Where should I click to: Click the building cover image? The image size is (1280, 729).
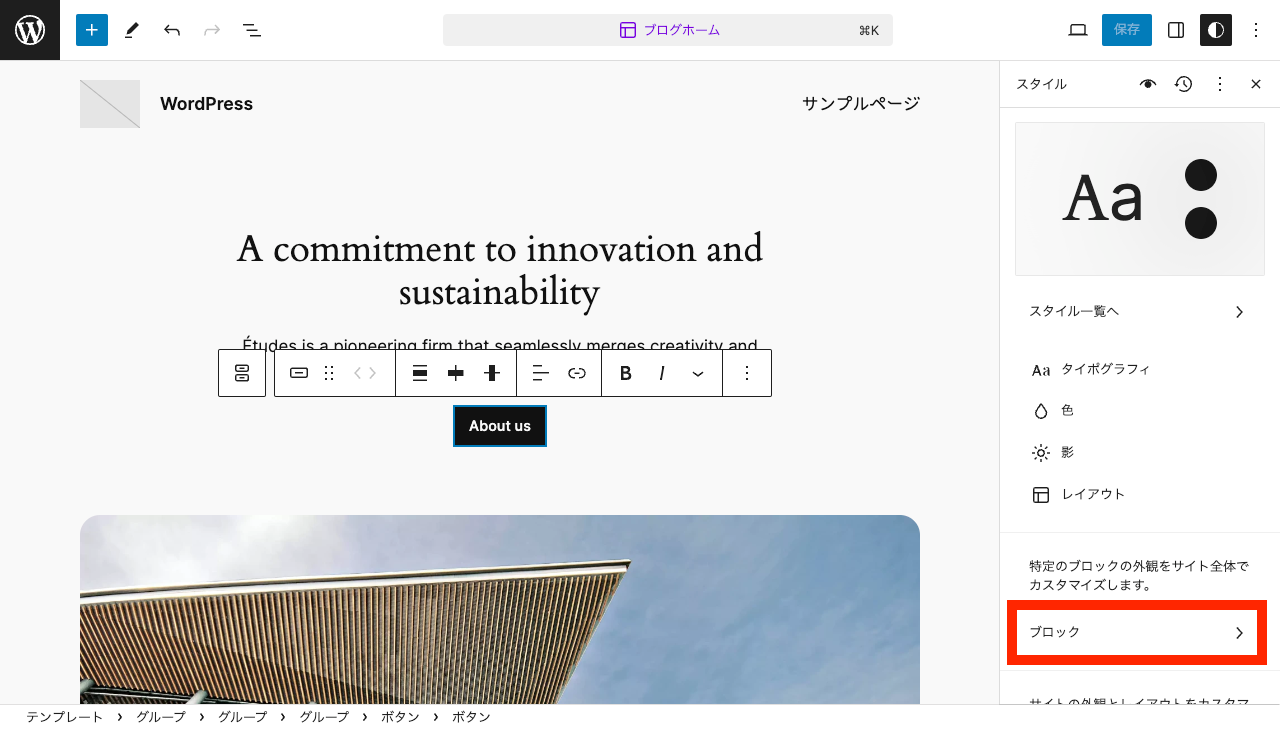tap(500, 610)
